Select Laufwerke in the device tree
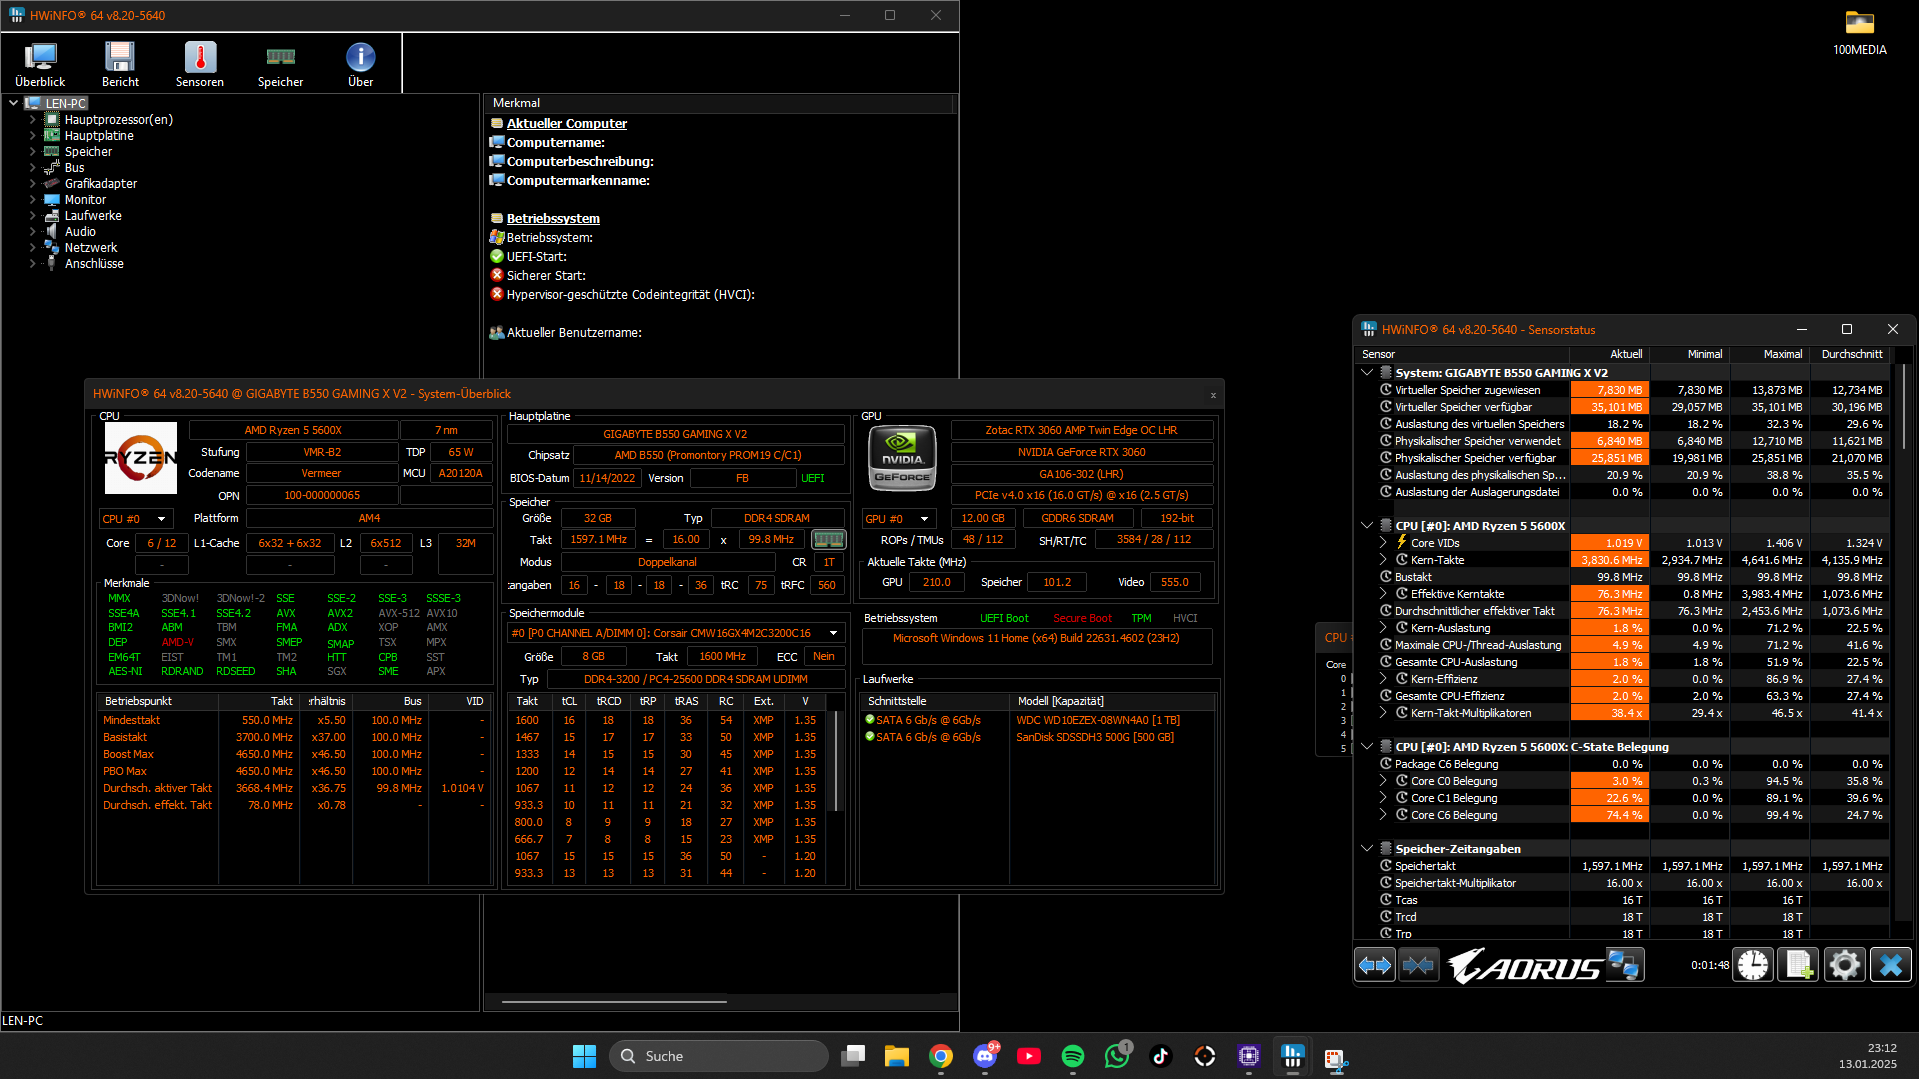This screenshot has height=1079, width=1919. pos(93,216)
